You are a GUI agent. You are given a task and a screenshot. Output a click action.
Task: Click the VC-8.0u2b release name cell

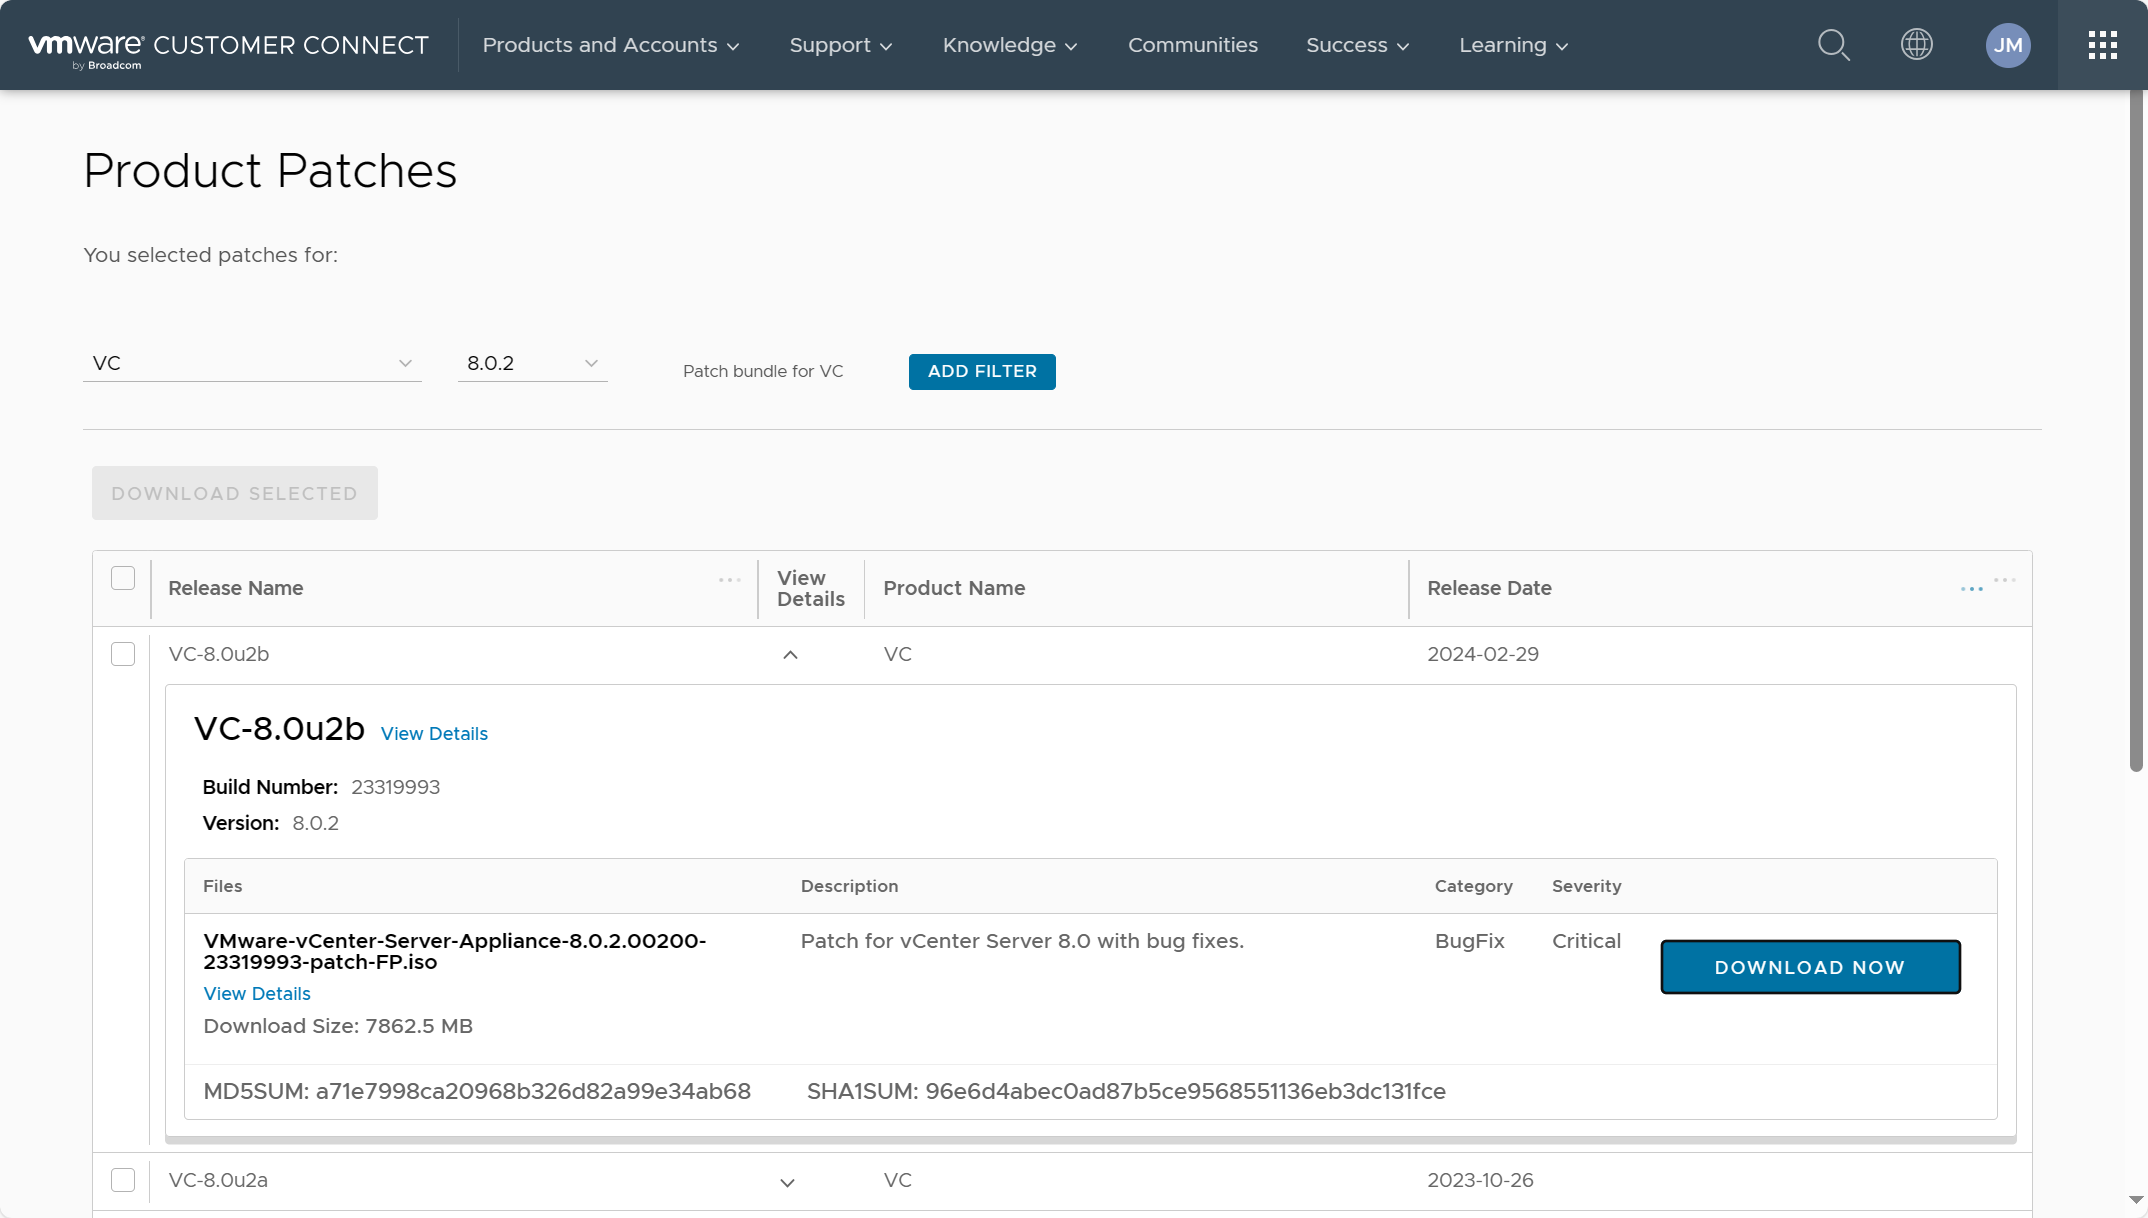point(219,654)
